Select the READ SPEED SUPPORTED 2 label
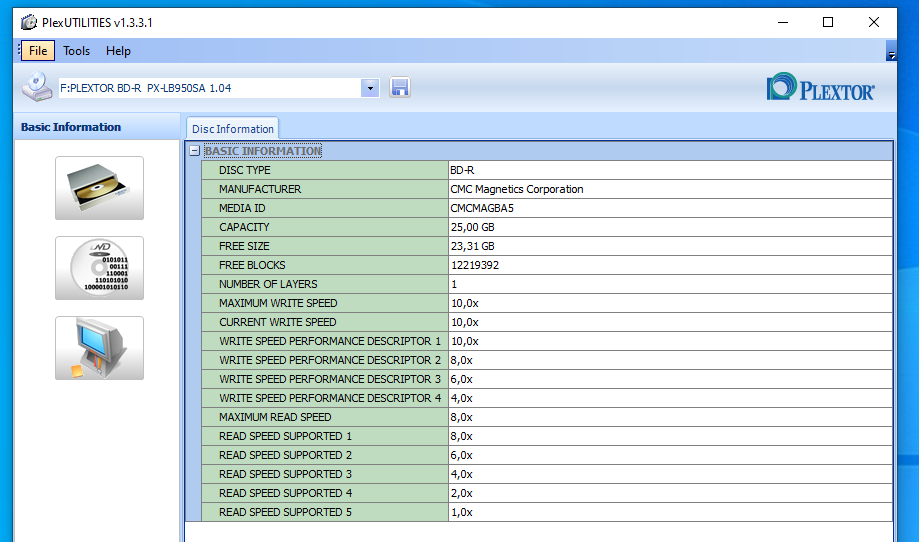This screenshot has width=919, height=542. point(285,455)
